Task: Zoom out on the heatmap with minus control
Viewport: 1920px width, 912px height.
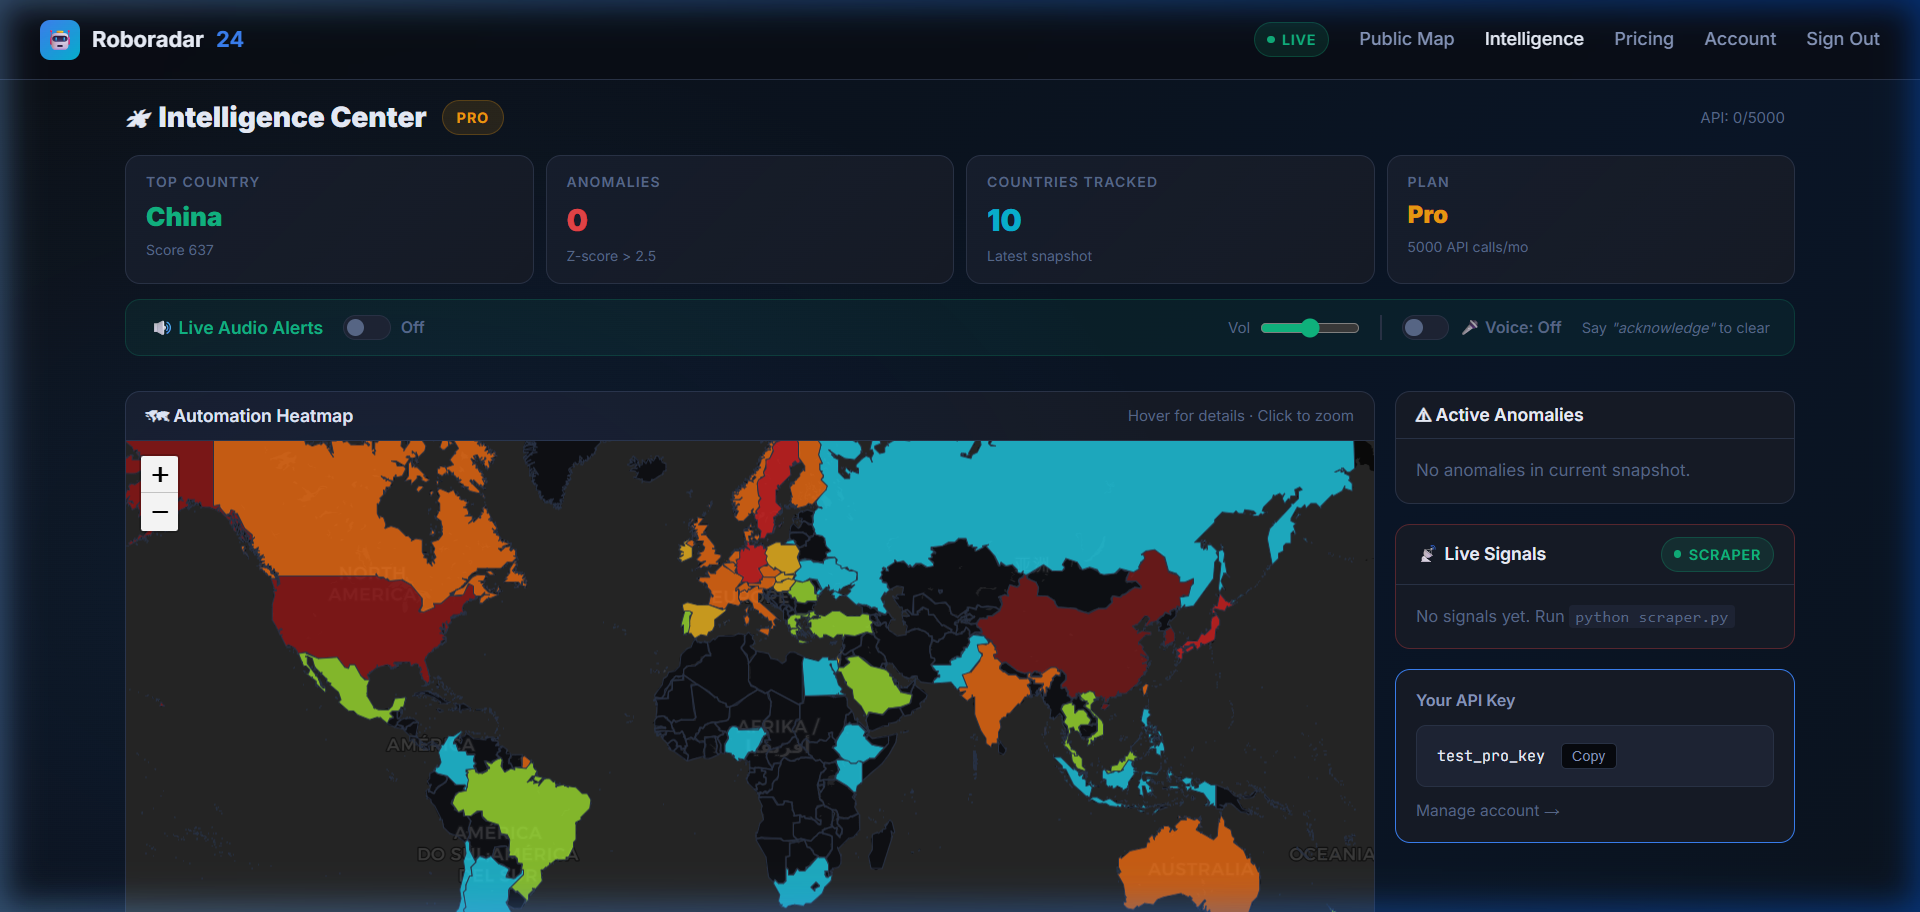Action: (159, 511)
